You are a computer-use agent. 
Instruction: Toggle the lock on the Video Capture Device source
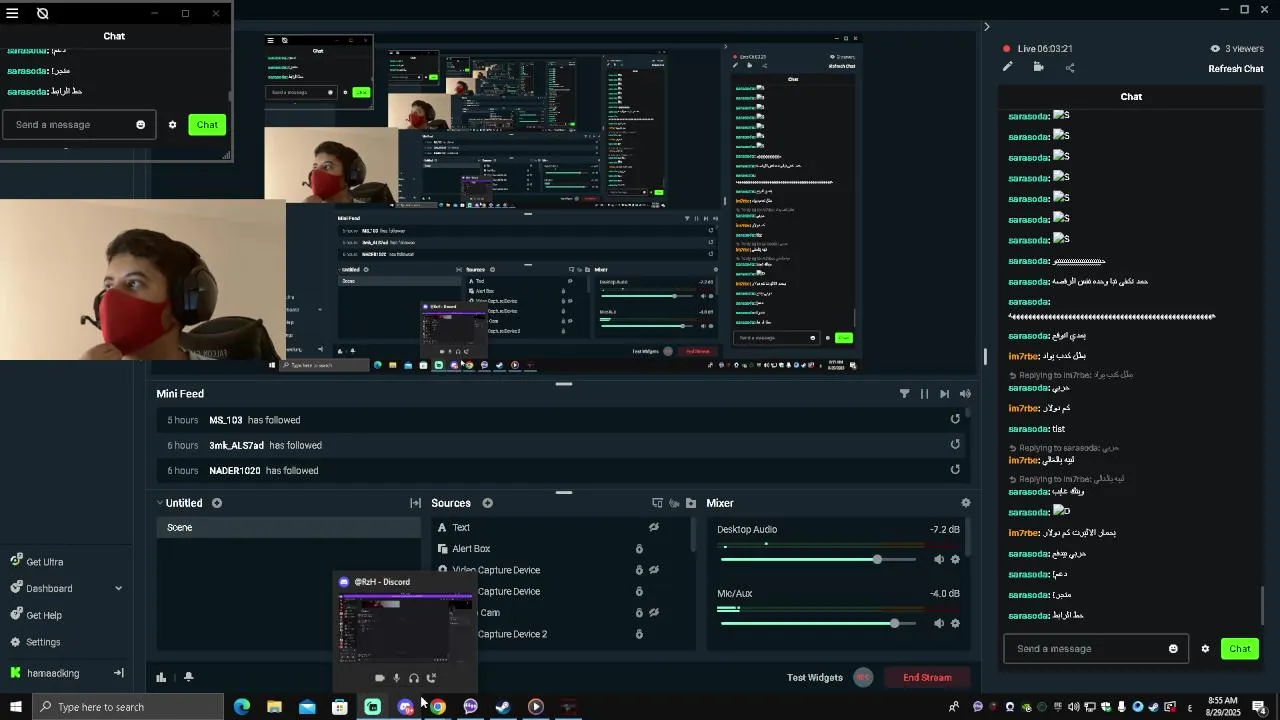pos(639,570)
